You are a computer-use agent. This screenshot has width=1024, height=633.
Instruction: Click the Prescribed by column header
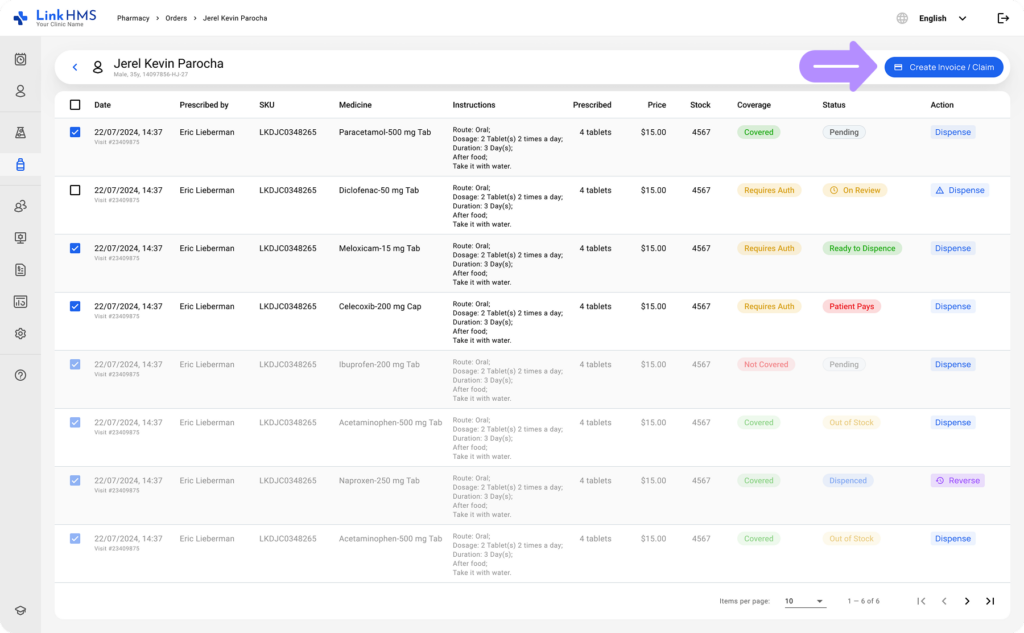coord(204,105)
